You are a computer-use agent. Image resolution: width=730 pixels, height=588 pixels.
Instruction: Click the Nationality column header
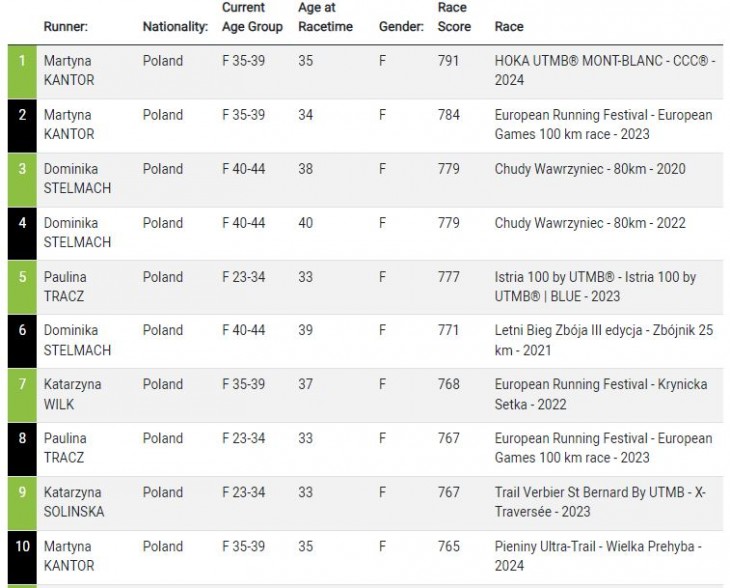click(x=175, y=27)
